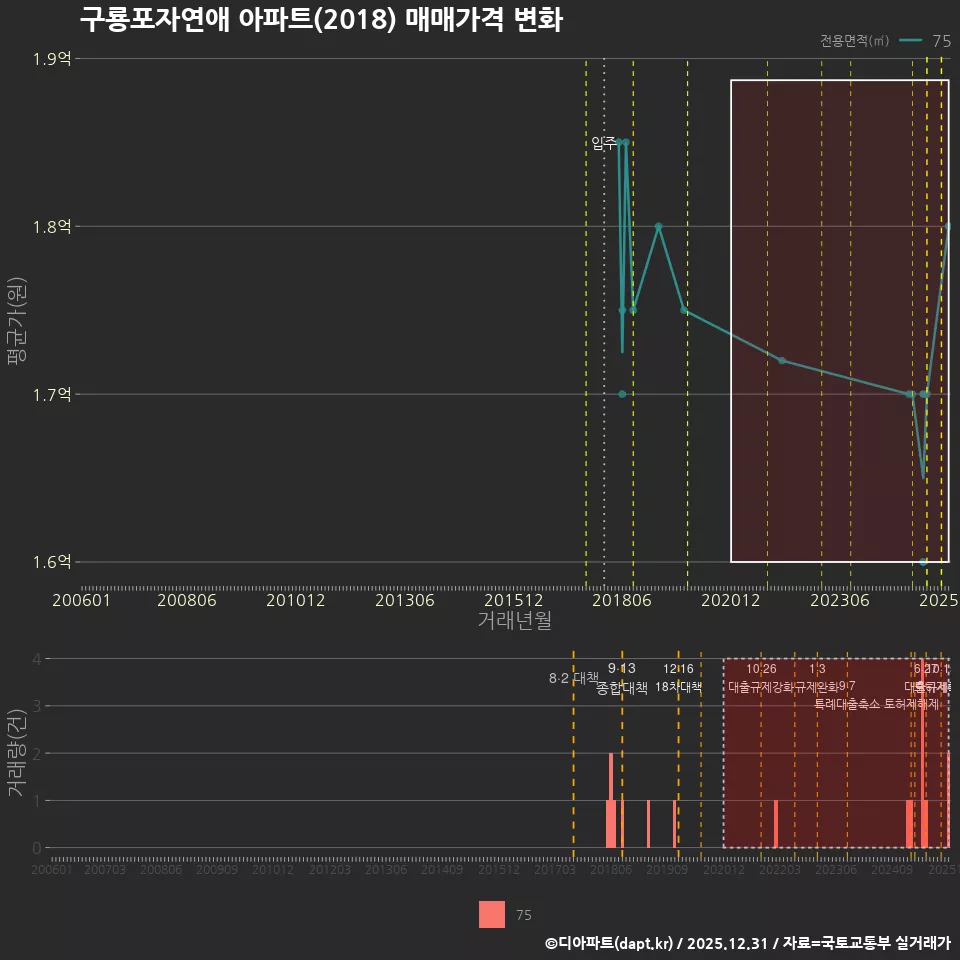960x960 pixels.
Task: Click the '종합대책' annotation label
Action: coord(621,688)
